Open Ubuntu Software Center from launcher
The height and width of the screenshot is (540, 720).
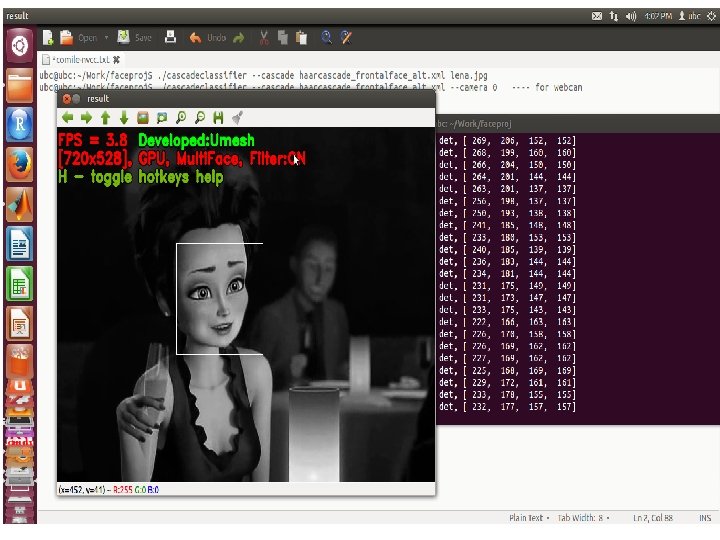20,362
